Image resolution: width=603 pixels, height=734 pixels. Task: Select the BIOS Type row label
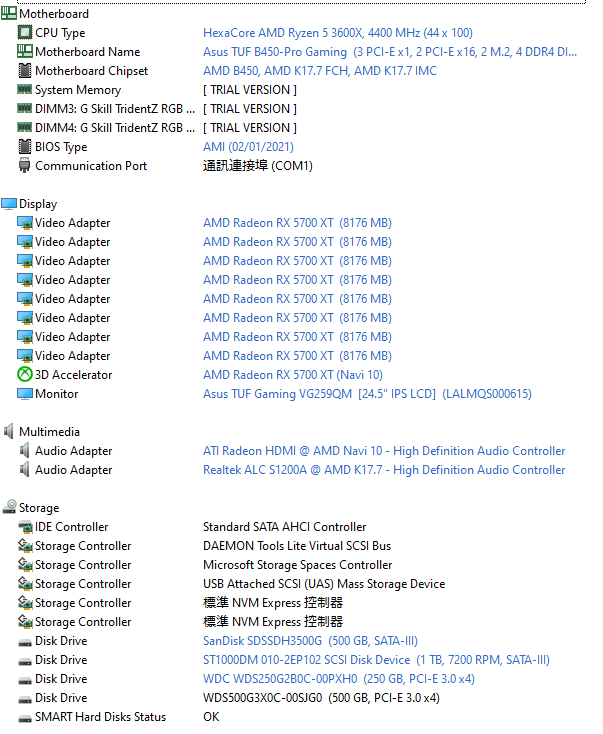[61, 147]
